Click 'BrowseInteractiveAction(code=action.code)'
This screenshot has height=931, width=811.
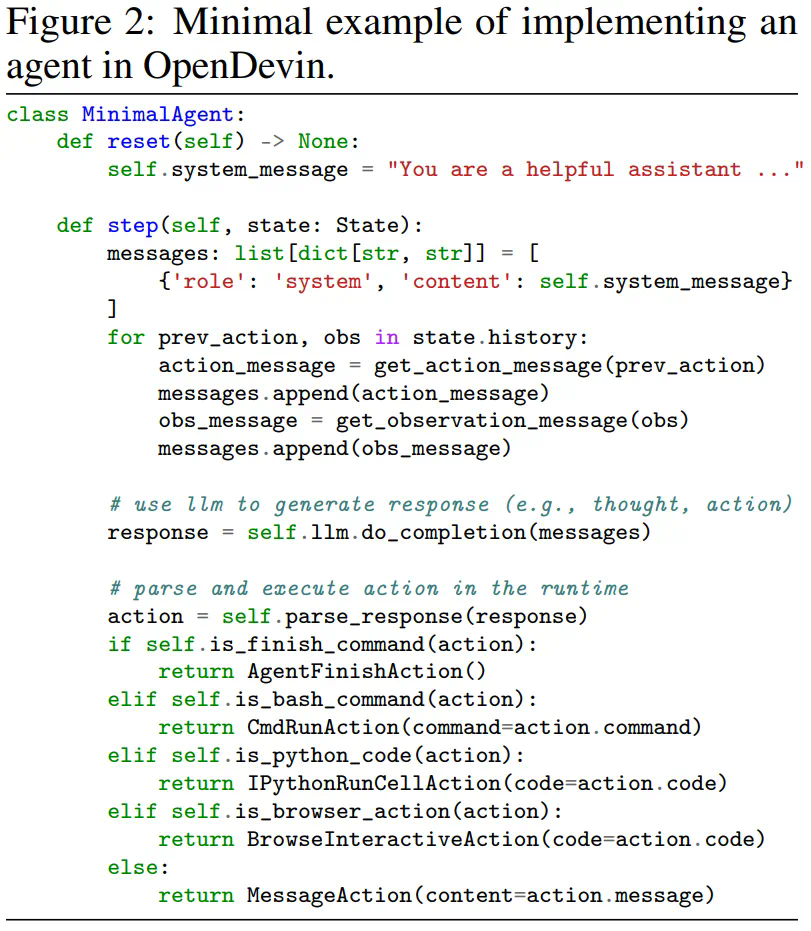point(506,840)
